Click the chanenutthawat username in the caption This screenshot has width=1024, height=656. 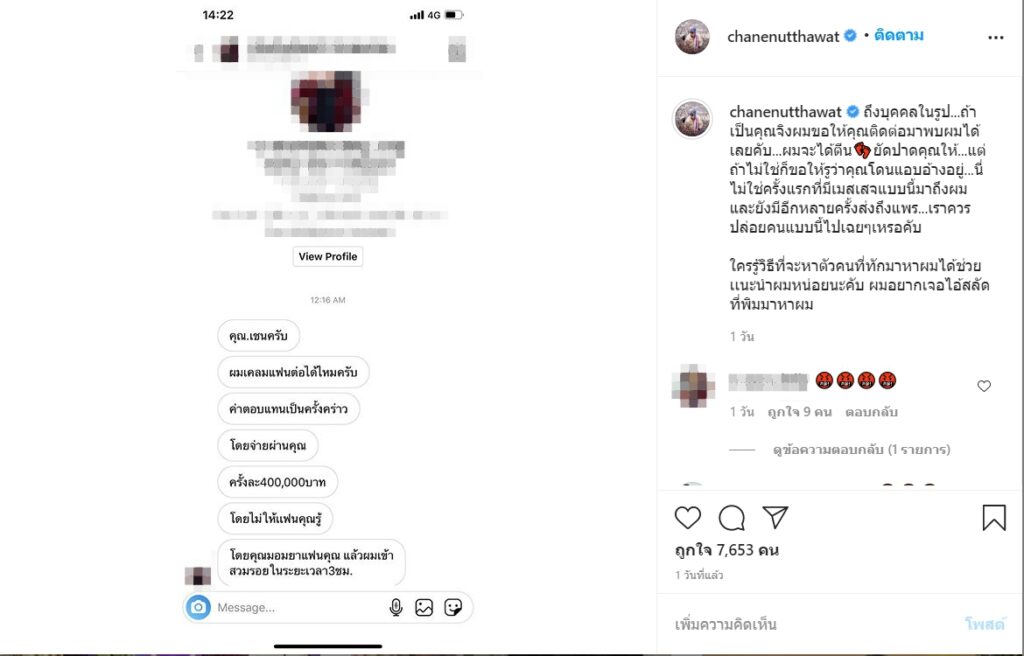786,112
